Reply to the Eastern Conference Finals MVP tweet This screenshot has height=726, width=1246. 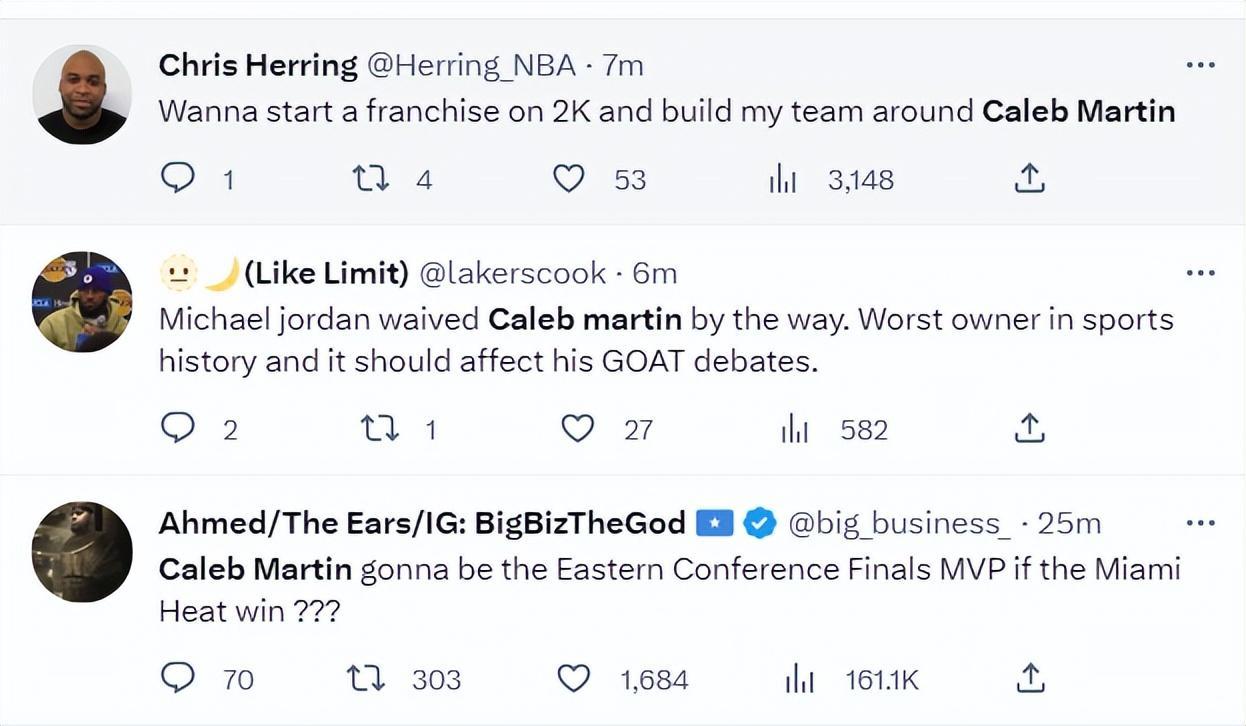click(178, 679)
